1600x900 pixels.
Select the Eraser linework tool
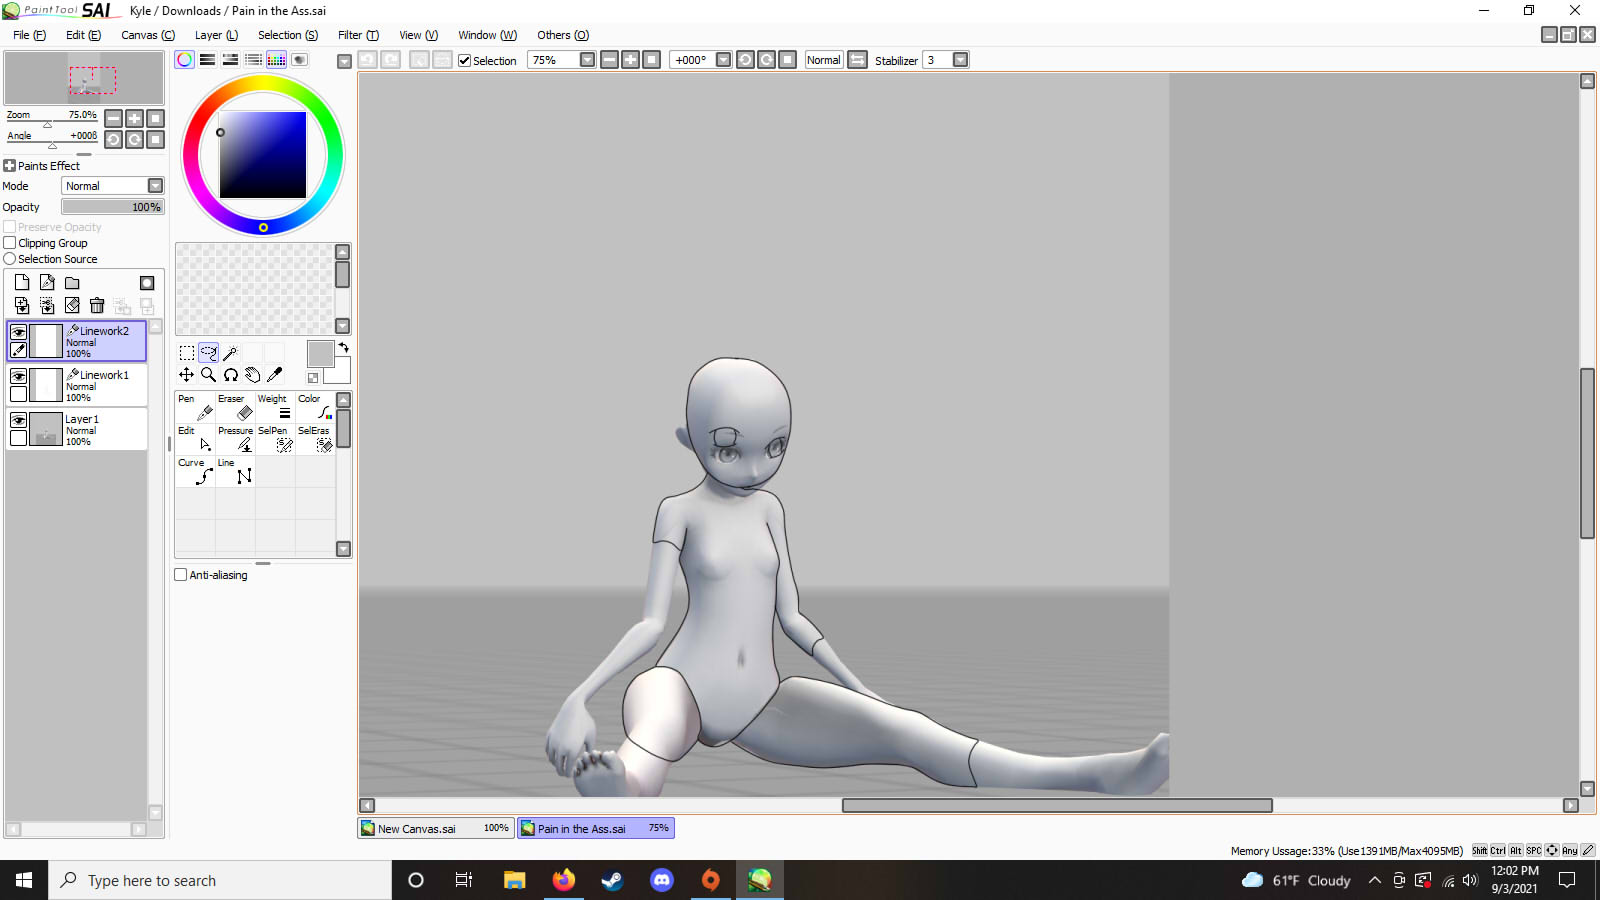pyautogui.click(x=235, y=406)
